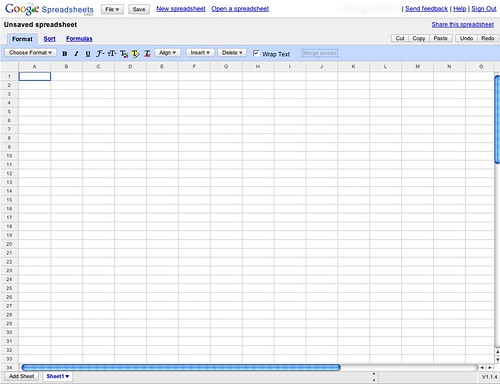Click the V1.1.4 version label
The width and height of the screenshot is (500, 384).
(x=489, y=377)
